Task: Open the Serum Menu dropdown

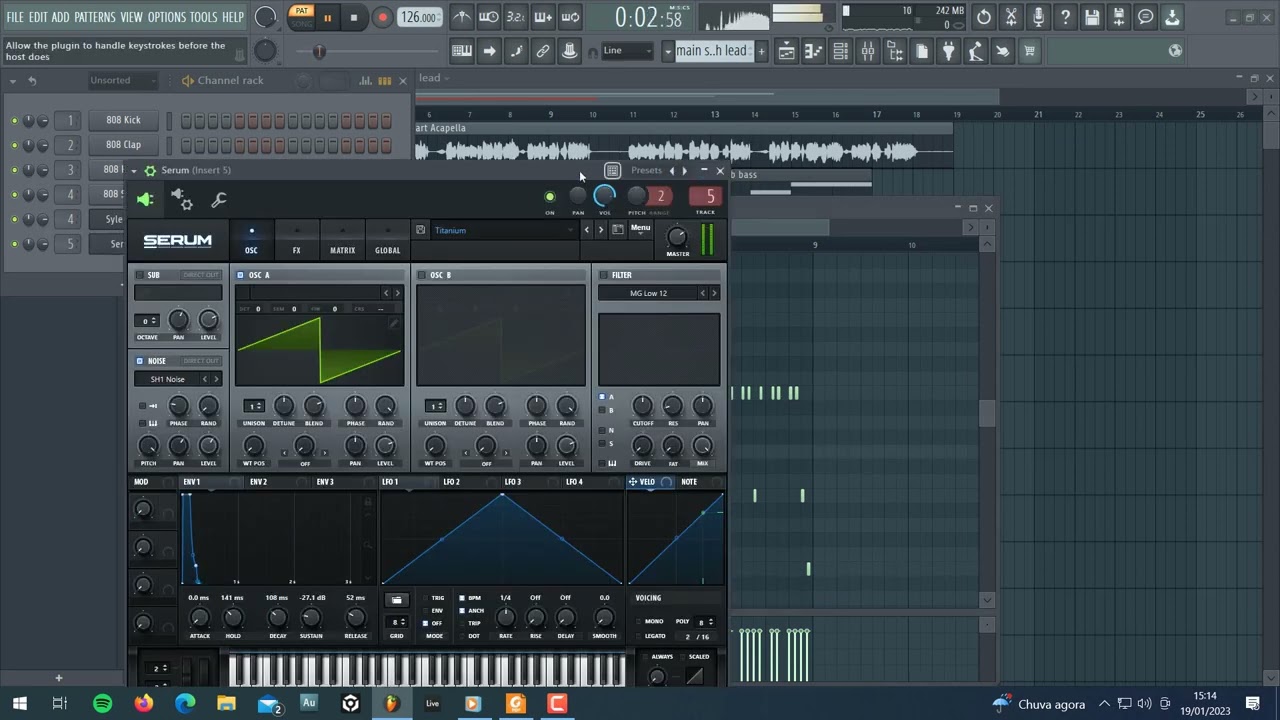Action: [640, 229]
